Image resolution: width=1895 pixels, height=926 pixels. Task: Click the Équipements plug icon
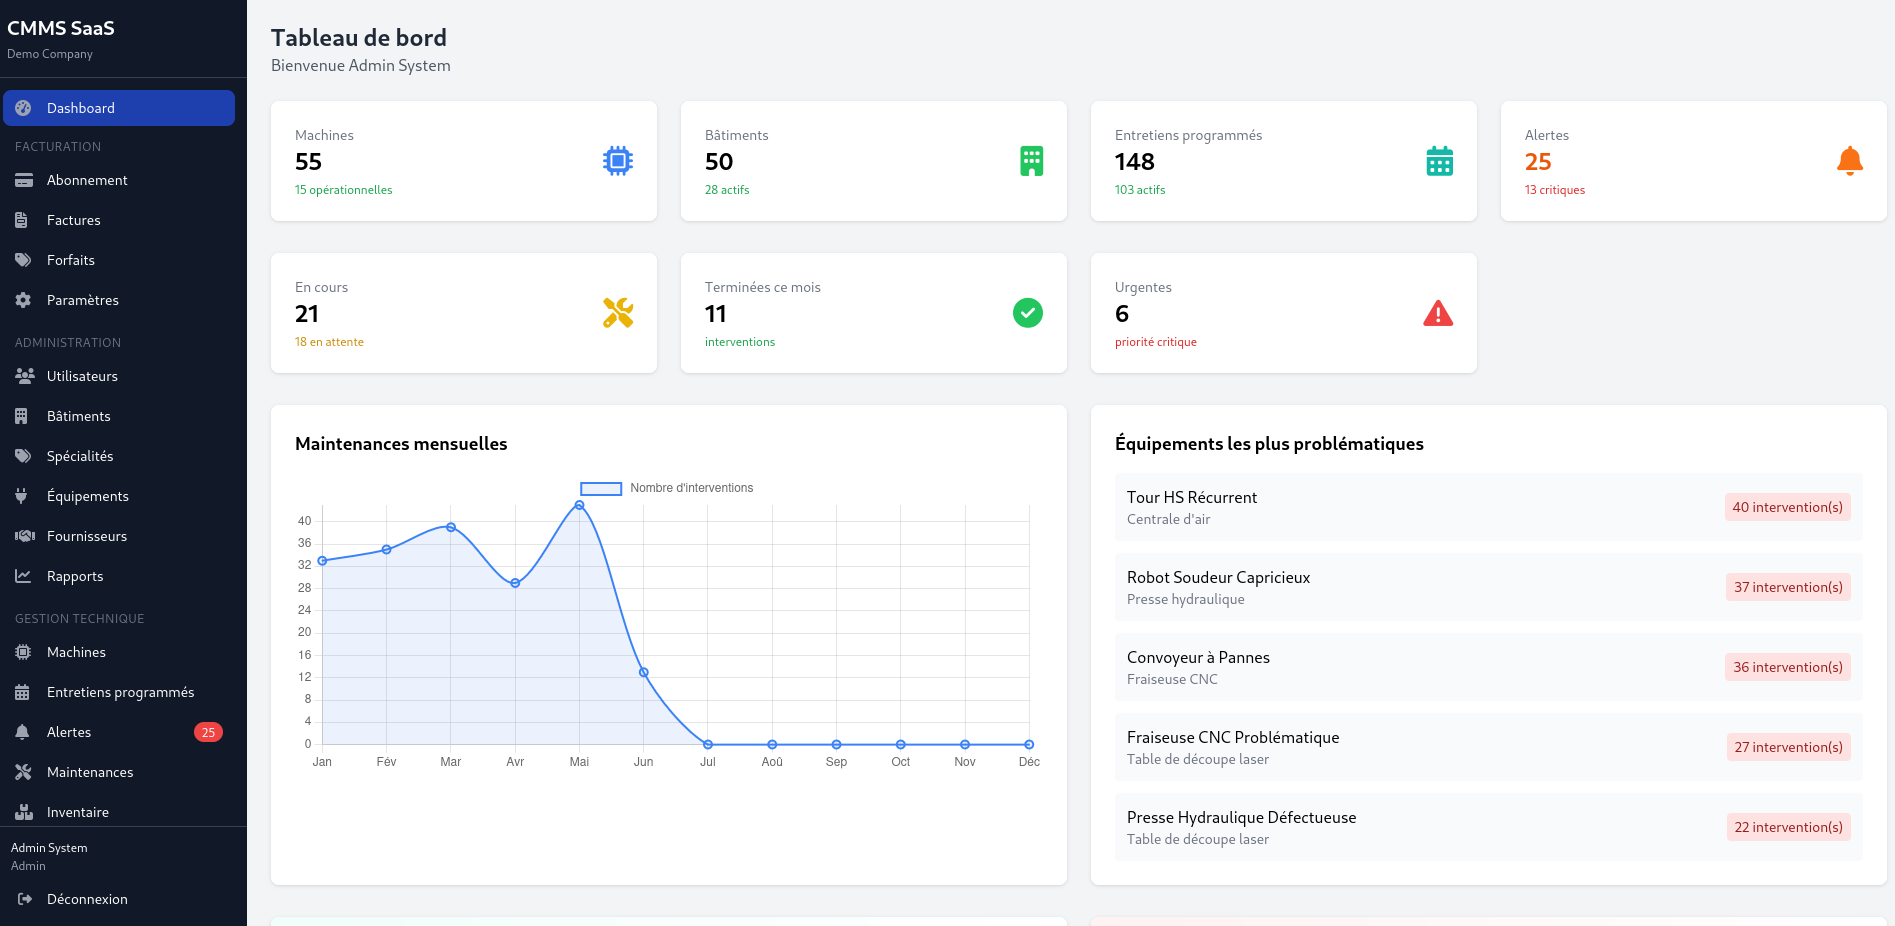[x=21, y=496]
